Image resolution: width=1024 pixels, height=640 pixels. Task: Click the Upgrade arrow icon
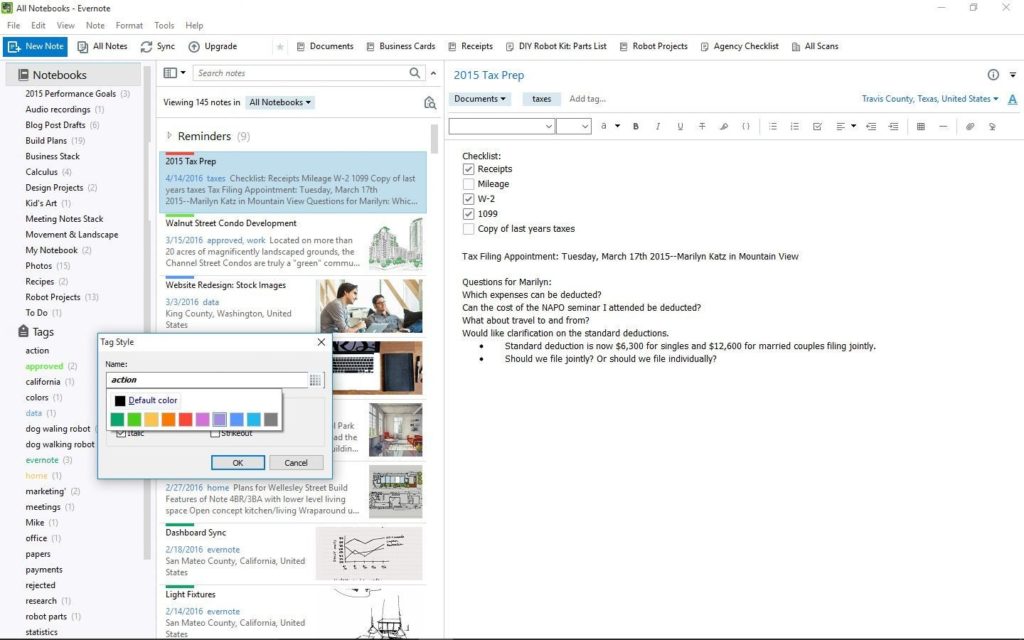(194, 46)
